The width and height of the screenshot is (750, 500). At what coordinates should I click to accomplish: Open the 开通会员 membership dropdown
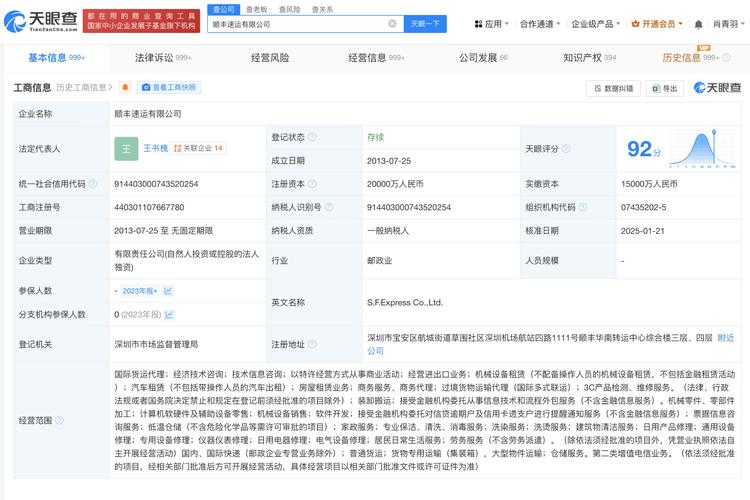(x=661, y=23)
